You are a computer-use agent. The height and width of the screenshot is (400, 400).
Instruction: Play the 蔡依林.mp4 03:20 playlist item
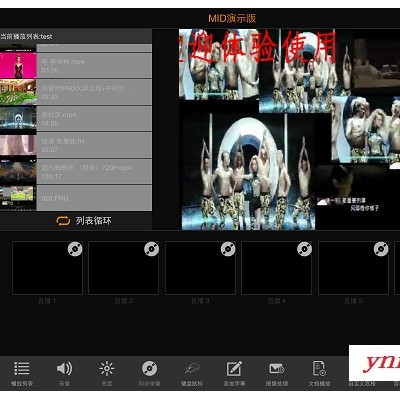click(x=94, y=66)
